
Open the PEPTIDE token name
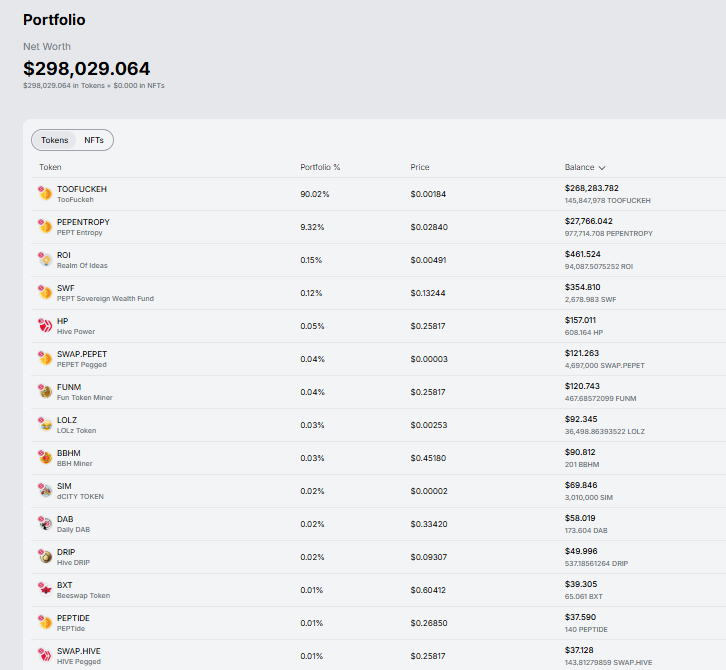(73, 618)
